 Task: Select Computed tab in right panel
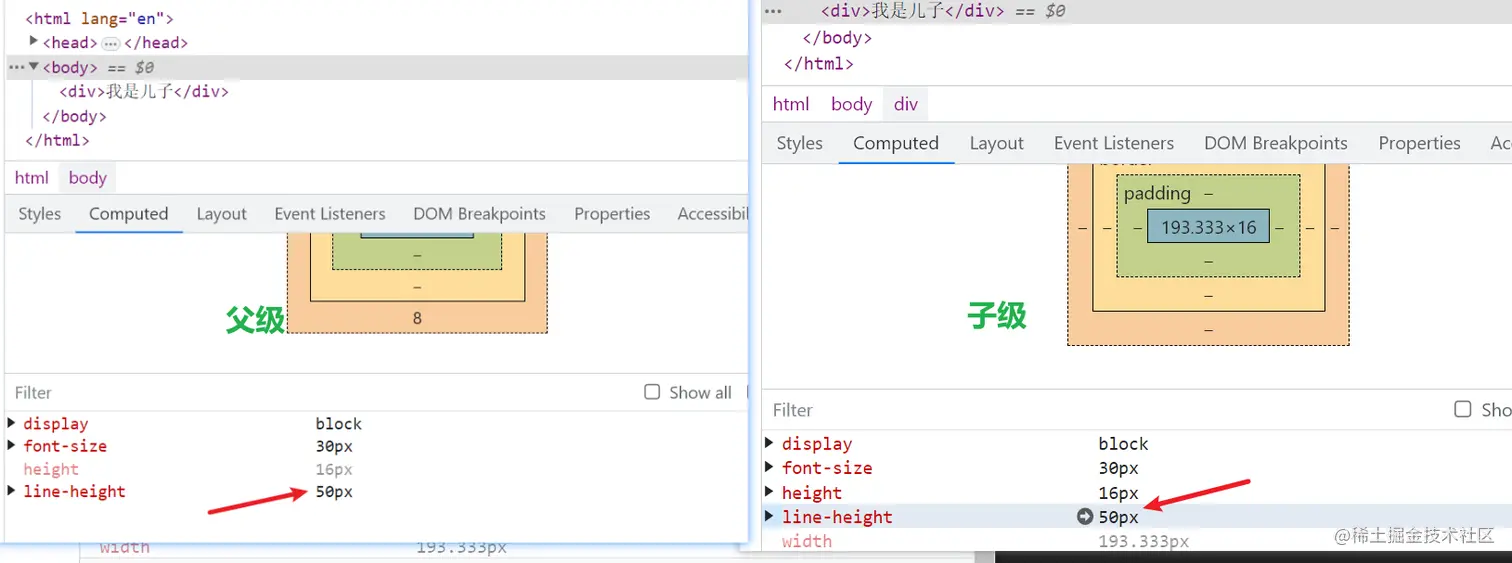(896, 143)
